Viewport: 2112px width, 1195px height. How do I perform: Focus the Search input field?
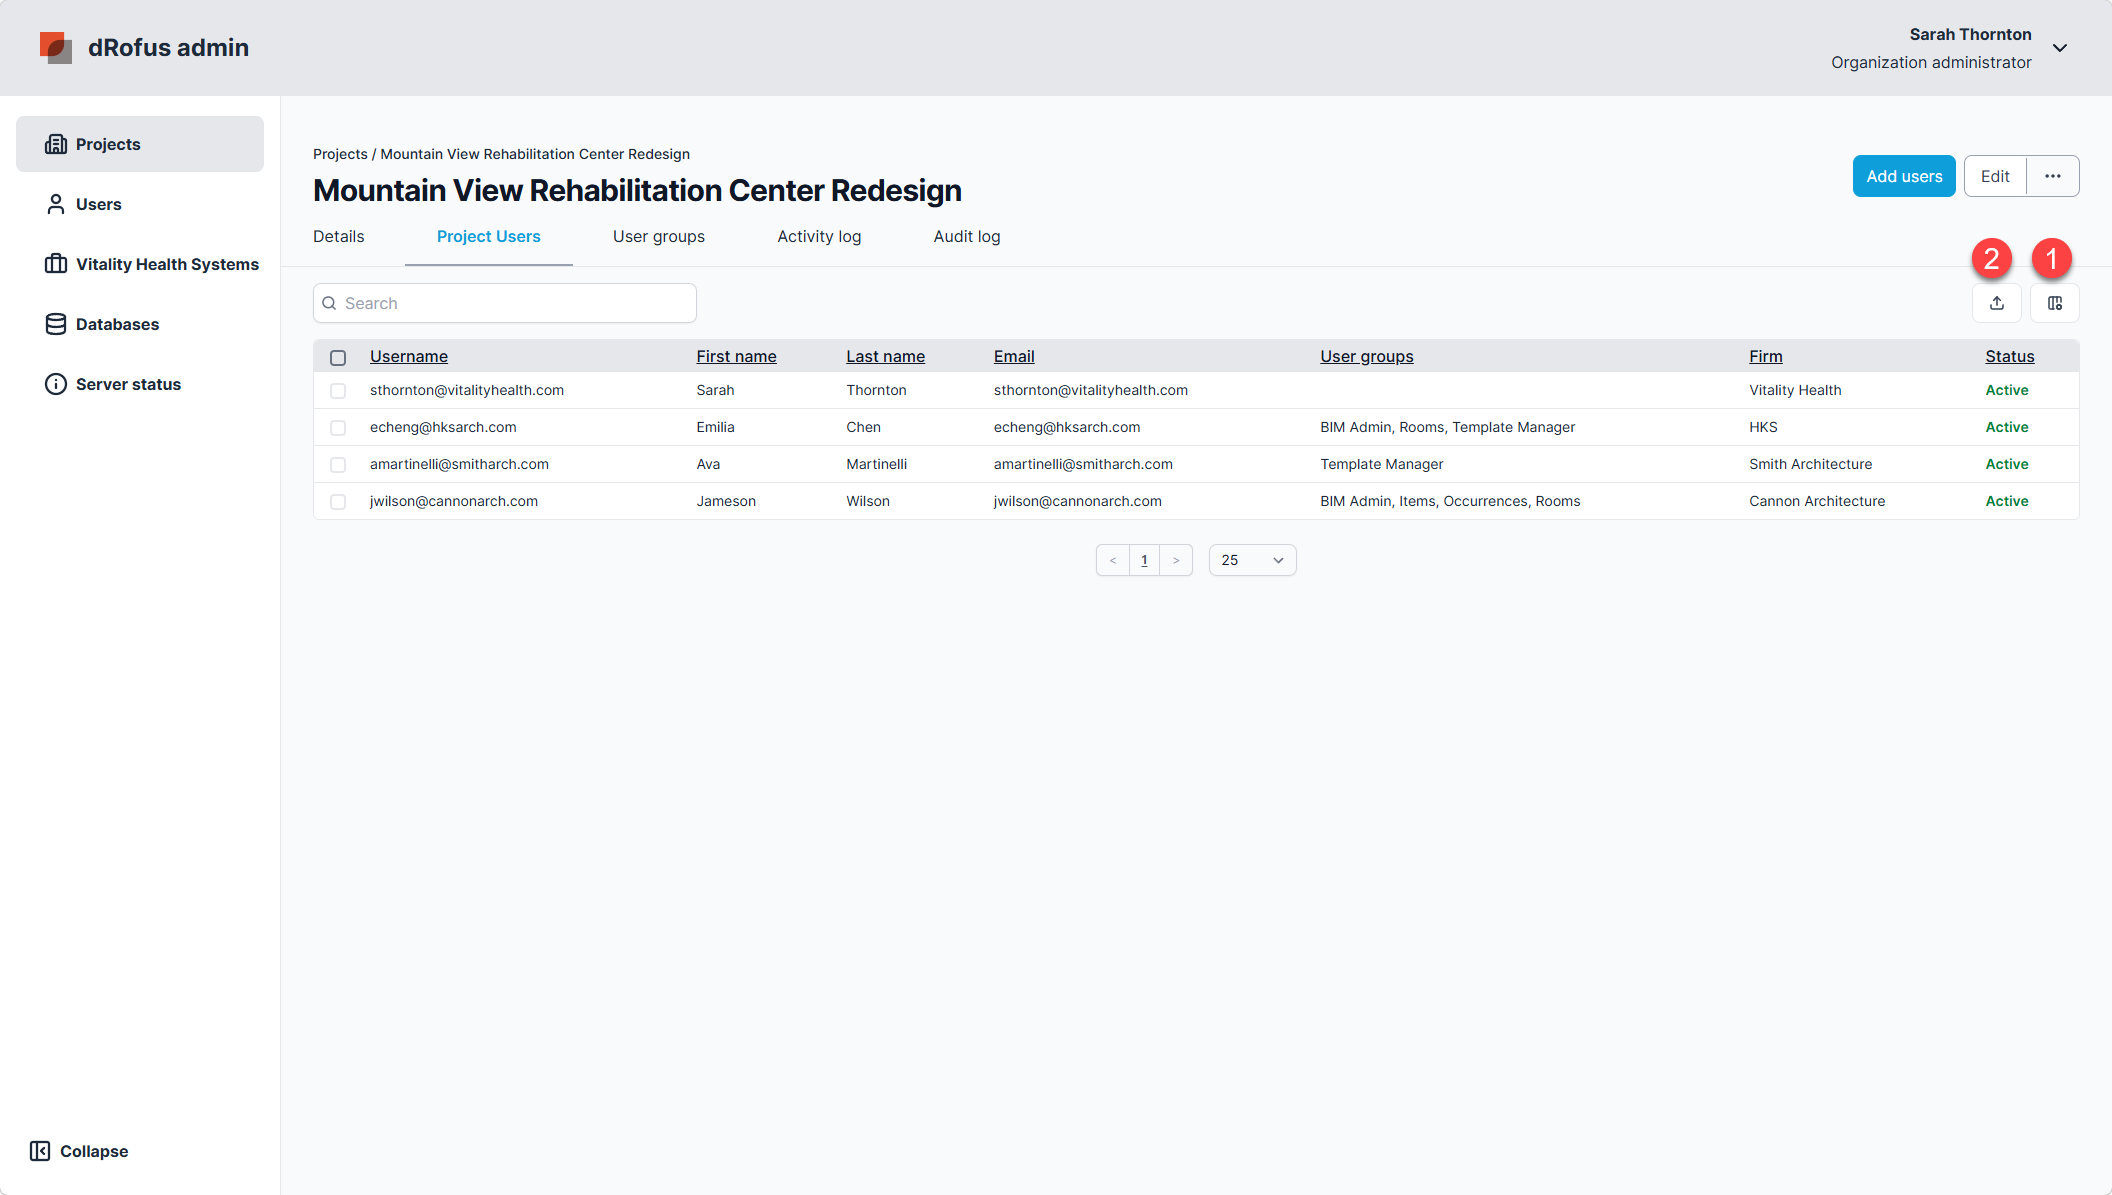pyautogui.click(x=505, y=303)
